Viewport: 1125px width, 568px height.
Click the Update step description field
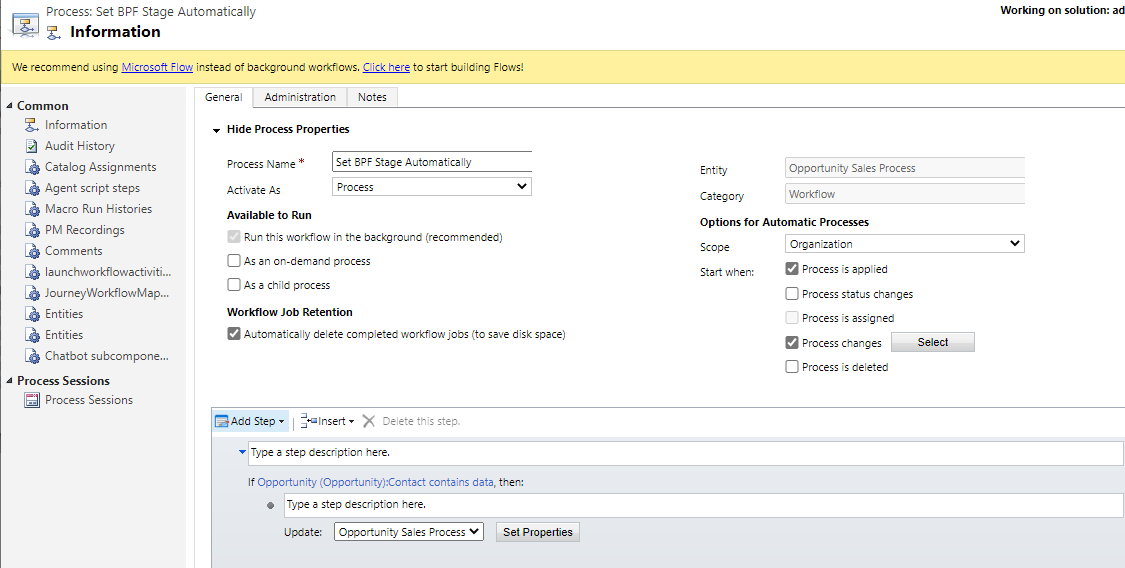703,505
